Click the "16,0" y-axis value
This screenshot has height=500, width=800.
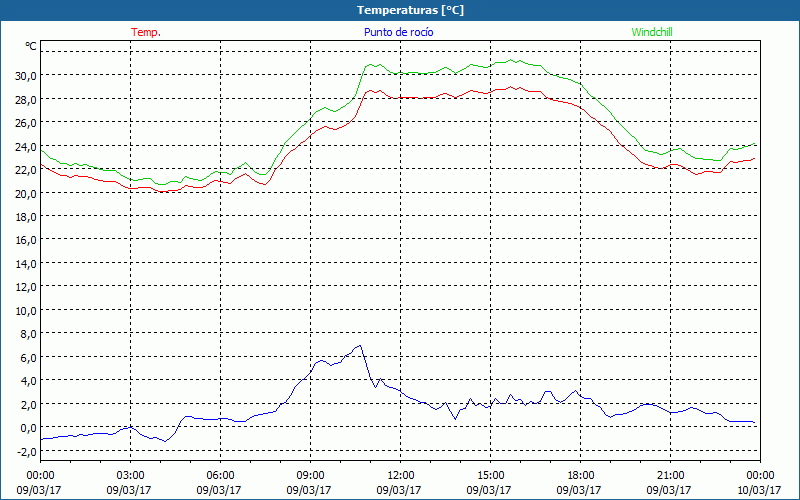click(x=25, y=240)
